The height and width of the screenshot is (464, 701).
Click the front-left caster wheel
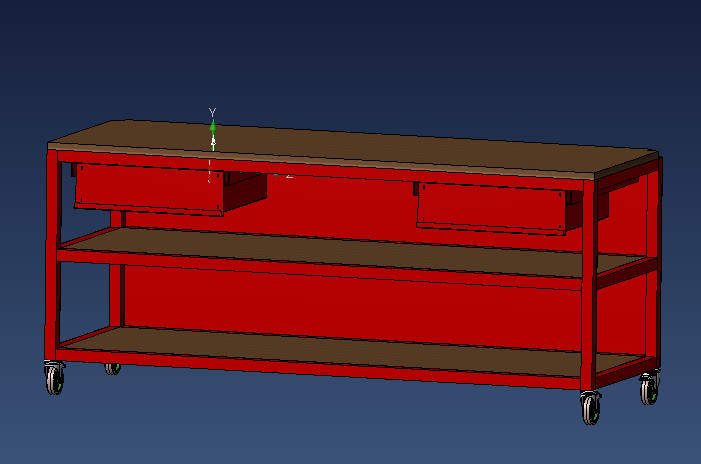tap(55, 378)
